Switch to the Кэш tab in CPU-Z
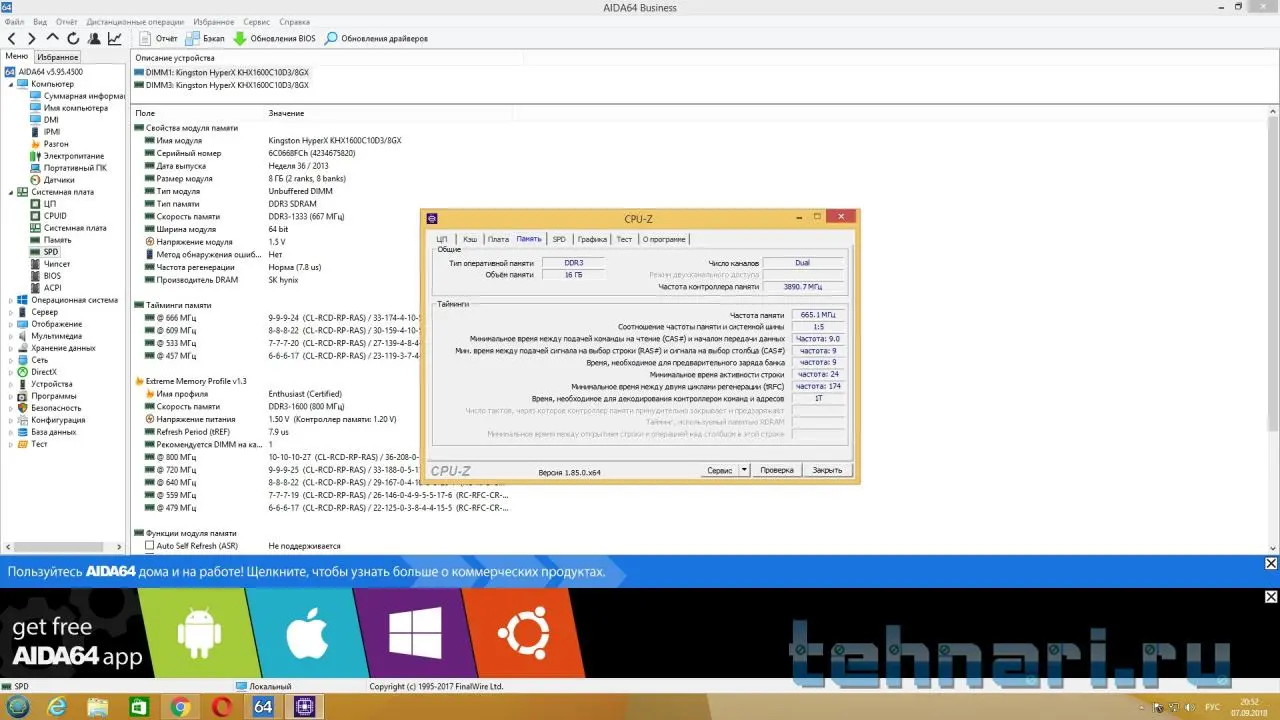The height and width of the screenshot is (720, 1280). pos(469,239)
